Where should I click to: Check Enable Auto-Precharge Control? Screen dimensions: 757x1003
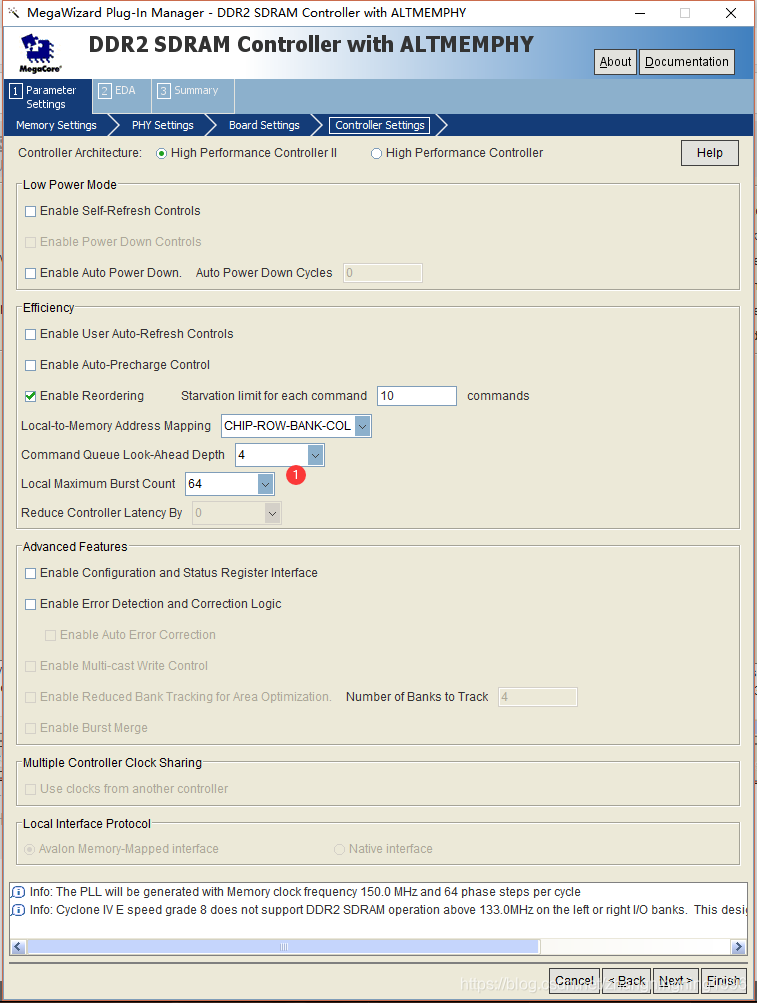(x=30, y=365)
